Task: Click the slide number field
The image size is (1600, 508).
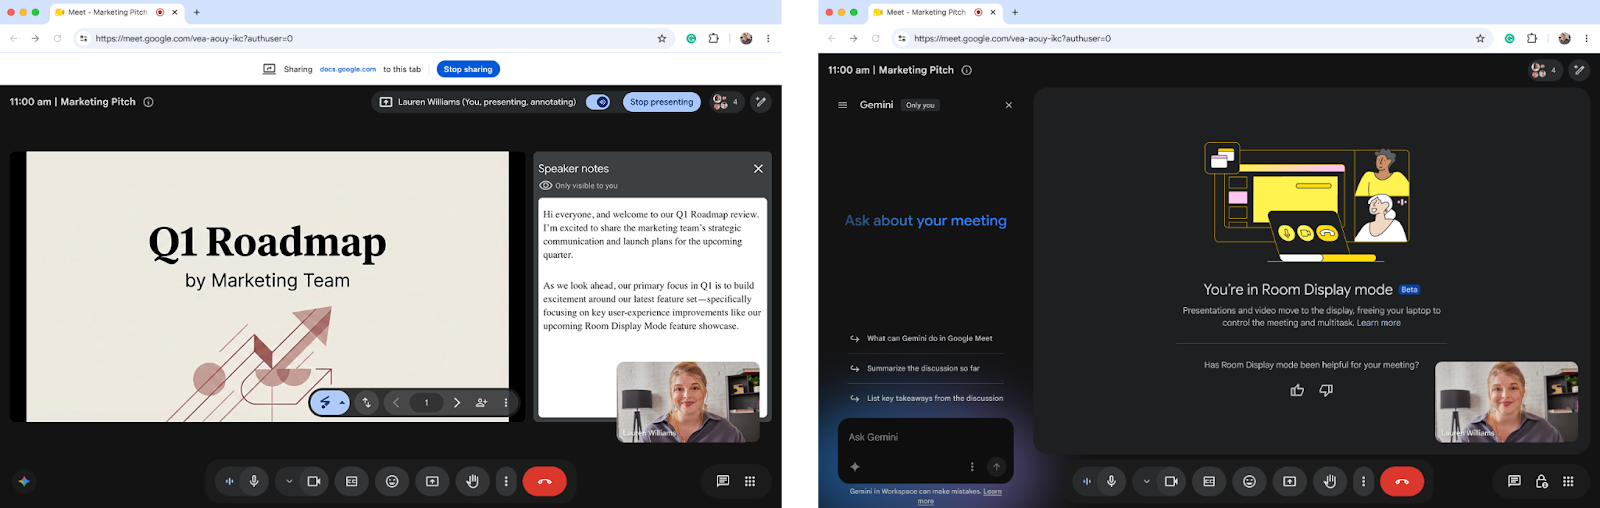Action: click(x=427, y=403)
